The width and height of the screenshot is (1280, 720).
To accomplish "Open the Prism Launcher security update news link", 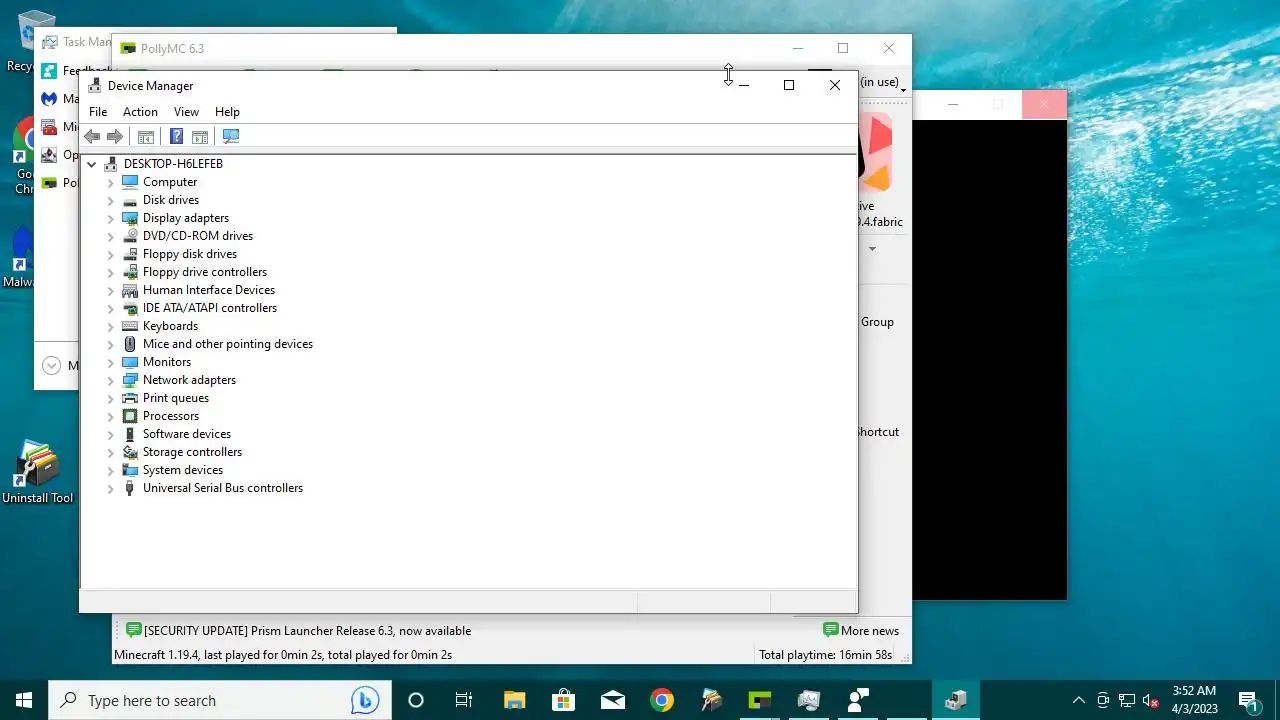I will click(297, 630).
